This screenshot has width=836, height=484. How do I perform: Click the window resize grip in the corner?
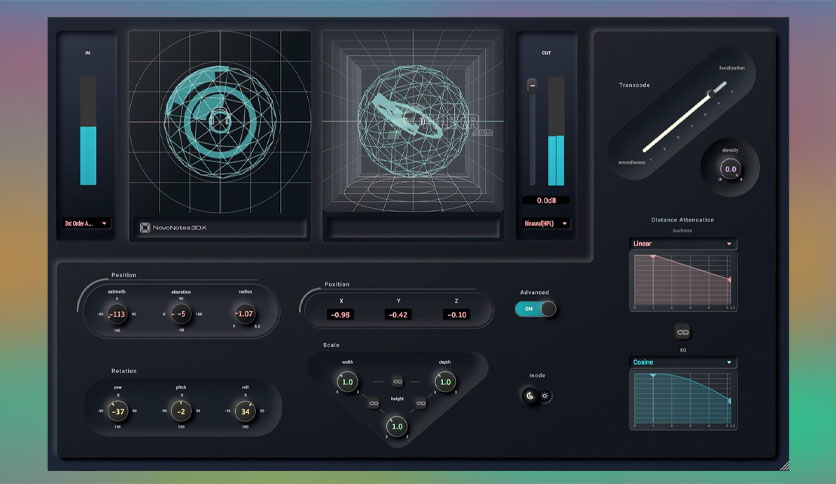pos(784,466)
